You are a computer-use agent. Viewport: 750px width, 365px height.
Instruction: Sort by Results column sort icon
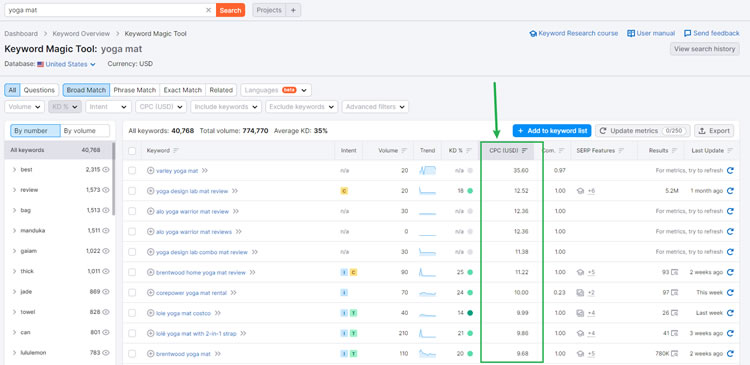[x=674, y=150]
